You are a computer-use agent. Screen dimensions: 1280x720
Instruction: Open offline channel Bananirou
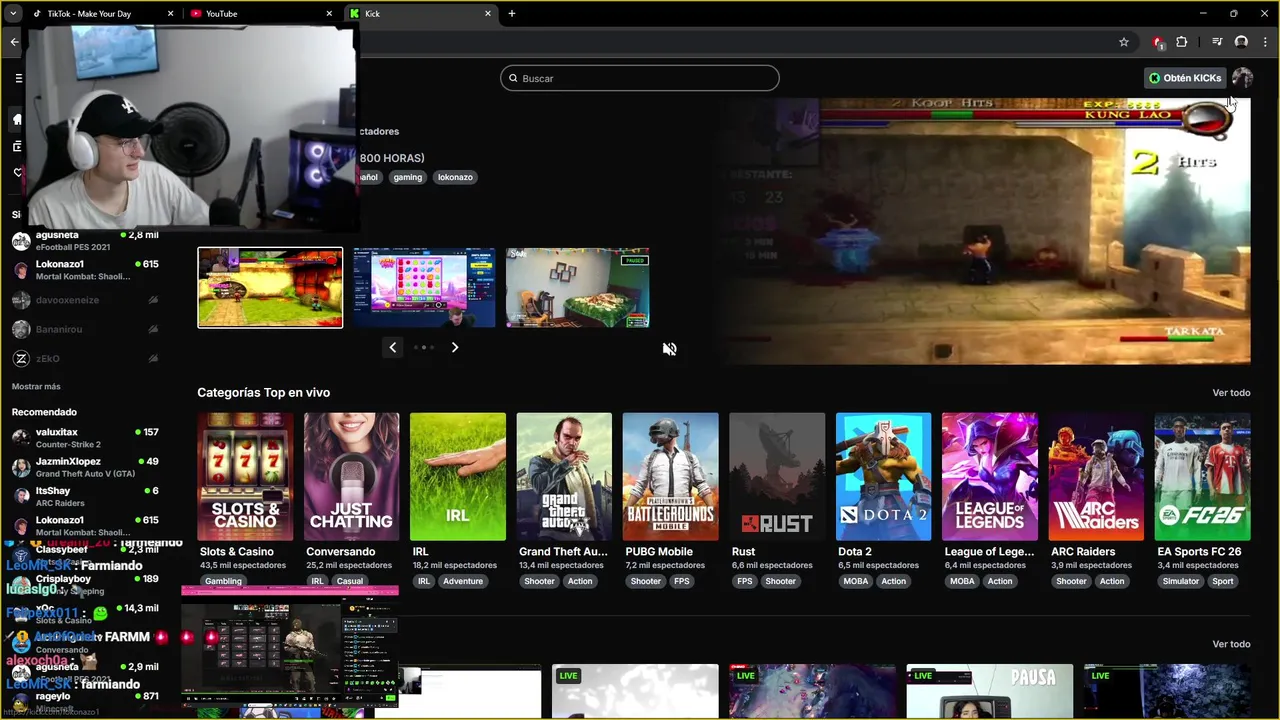(85, 329)
